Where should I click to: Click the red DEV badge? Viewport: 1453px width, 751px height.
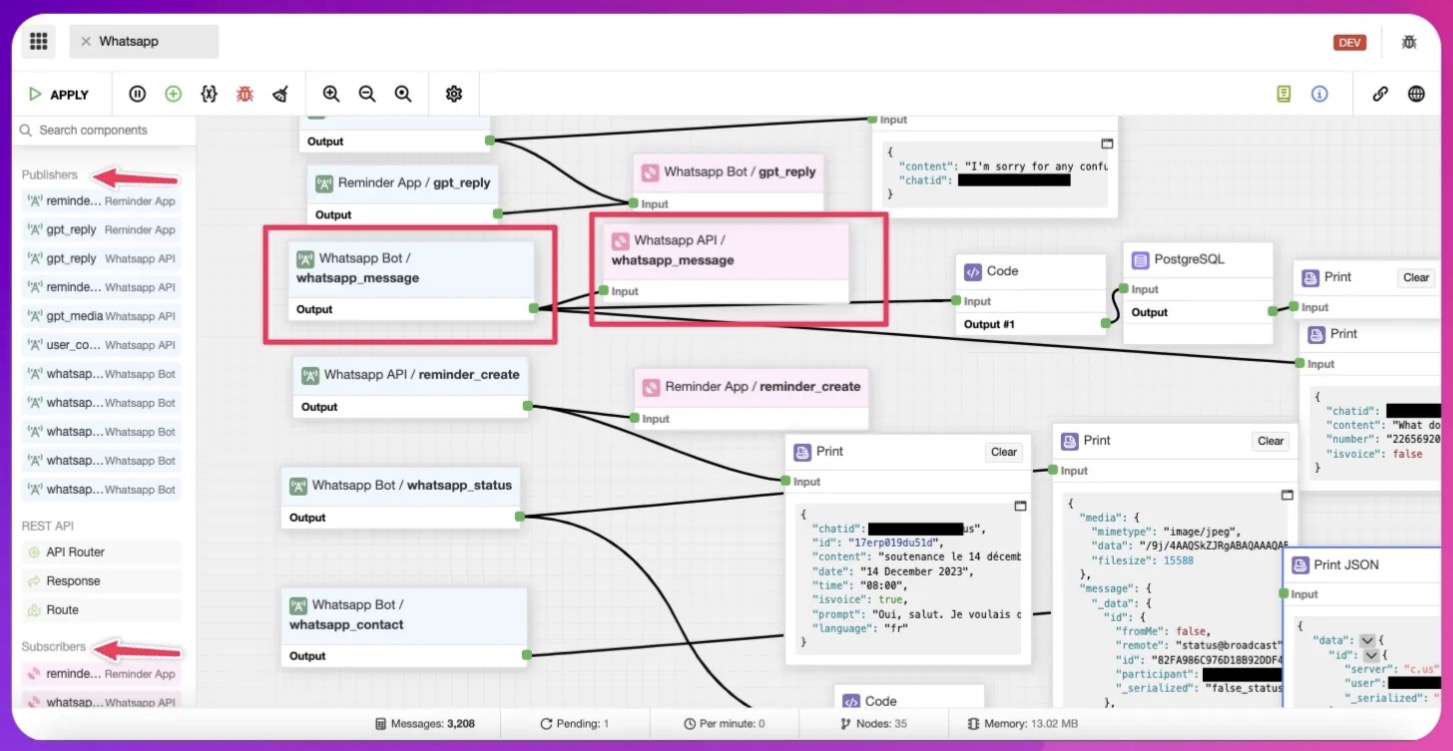pyautogui.click(x=1349, y=43)
